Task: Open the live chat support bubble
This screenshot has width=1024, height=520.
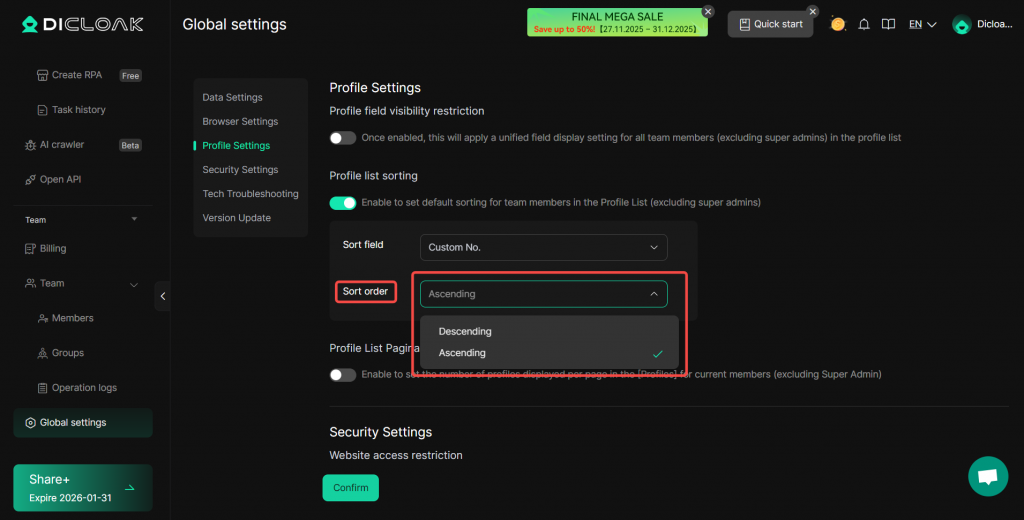Action: coord(988,476)
